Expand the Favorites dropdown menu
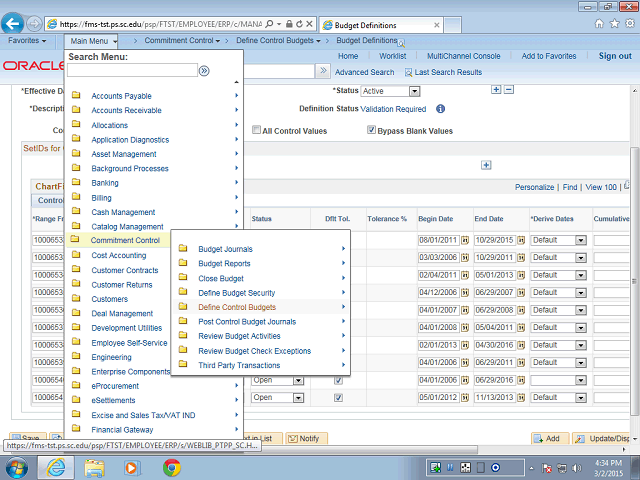 [28, 41]
